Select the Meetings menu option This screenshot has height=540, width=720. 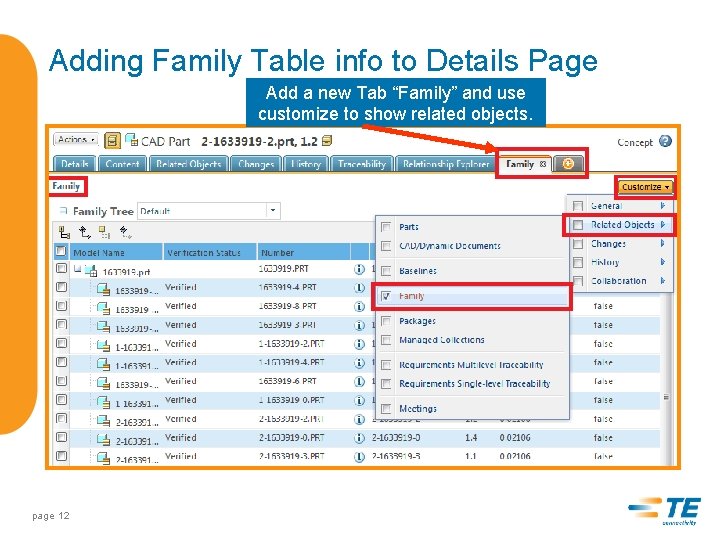point(471,409)
